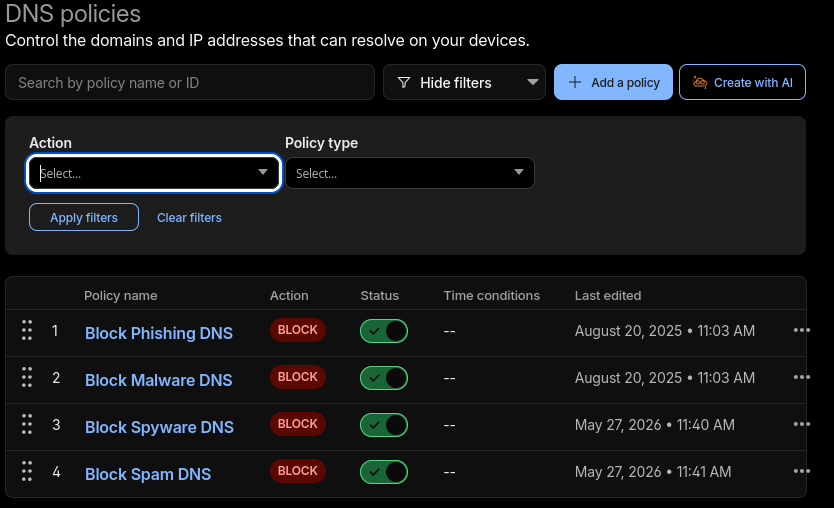Click the May 27, 2026 • 11:40 AM date
Viewport: 834px width, 508px height.
point(655,424)
